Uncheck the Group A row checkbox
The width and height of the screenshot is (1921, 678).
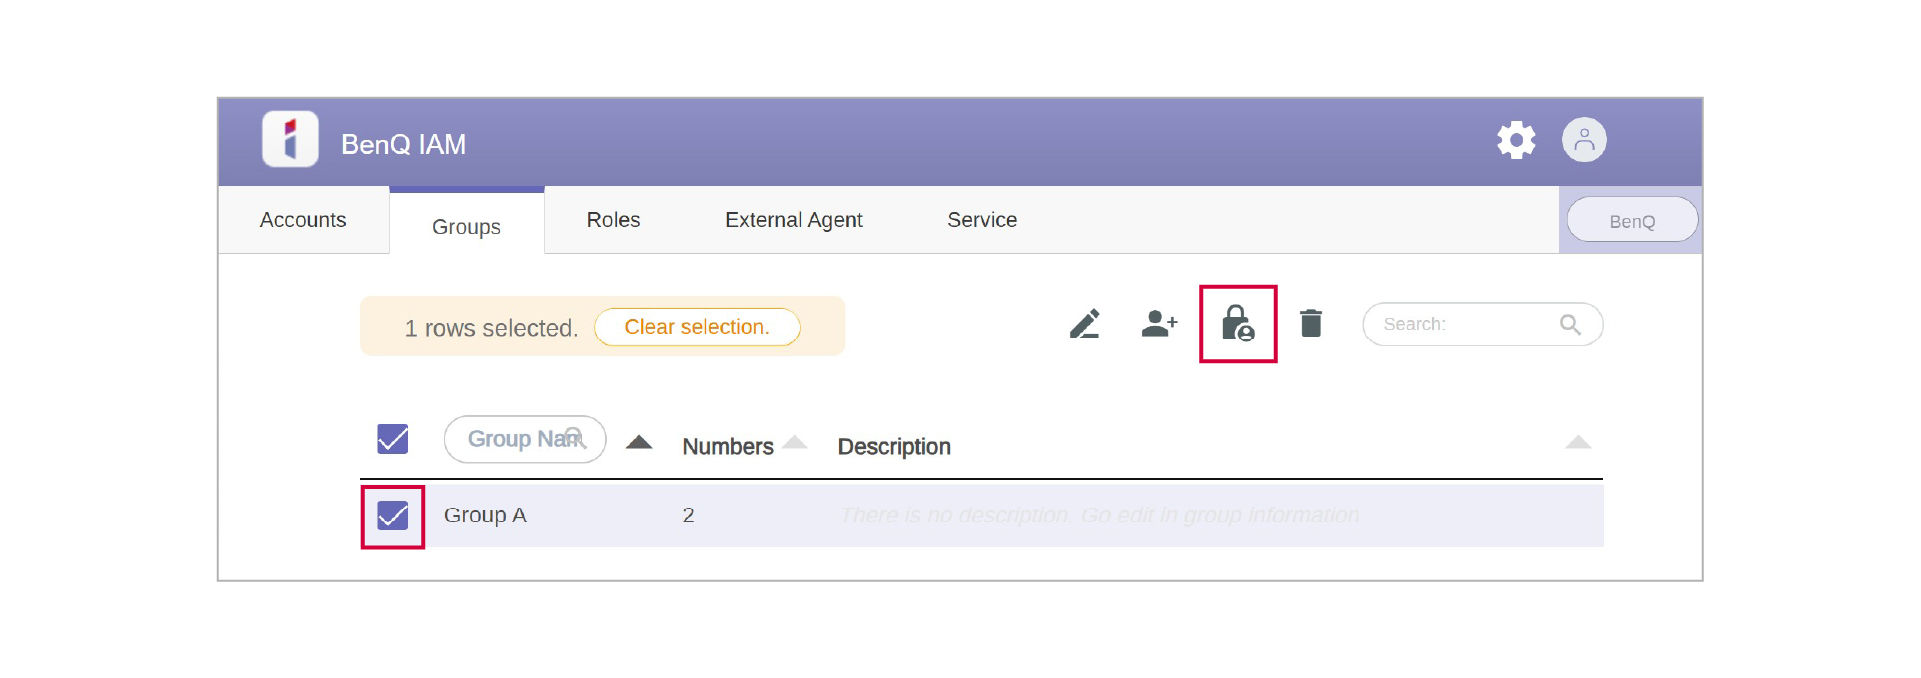point(393,516)
